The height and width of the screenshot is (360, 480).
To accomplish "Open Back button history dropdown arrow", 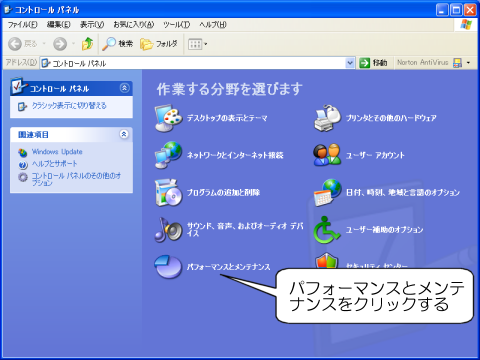I will pos(44,44).
